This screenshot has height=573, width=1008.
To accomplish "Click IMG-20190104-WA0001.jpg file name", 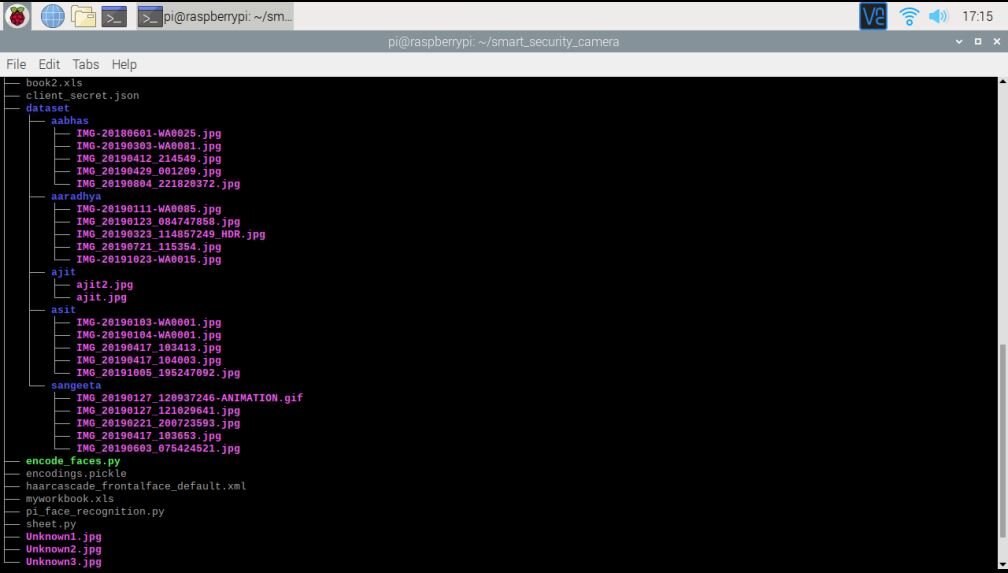I will tap(148, 335).
